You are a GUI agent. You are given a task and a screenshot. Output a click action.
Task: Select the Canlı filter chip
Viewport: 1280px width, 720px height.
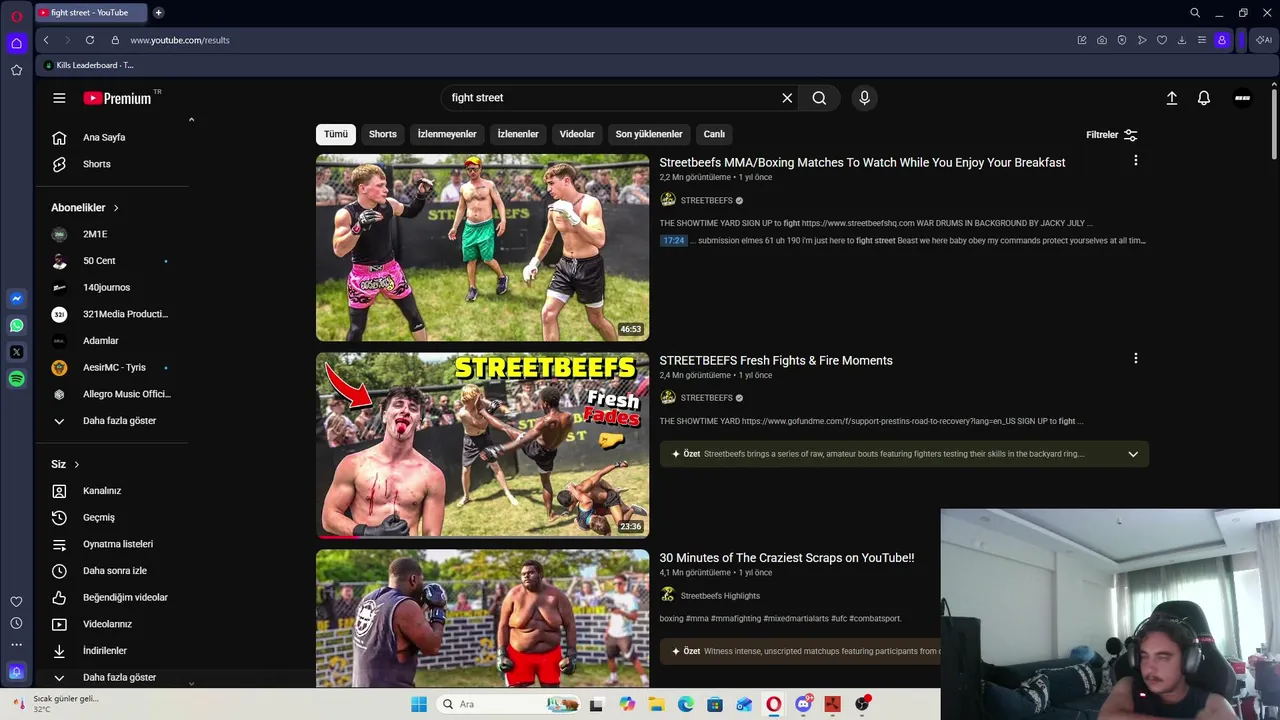pos(714,134)
